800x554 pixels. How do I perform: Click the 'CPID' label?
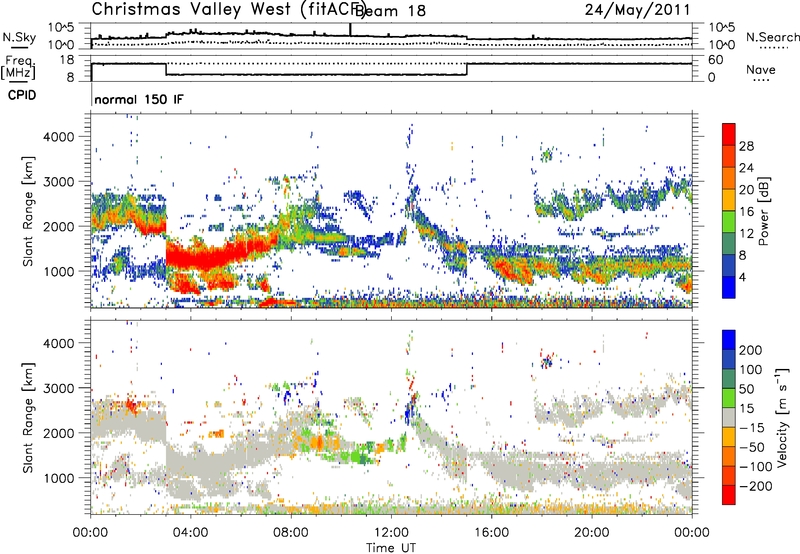click(22, 95)
